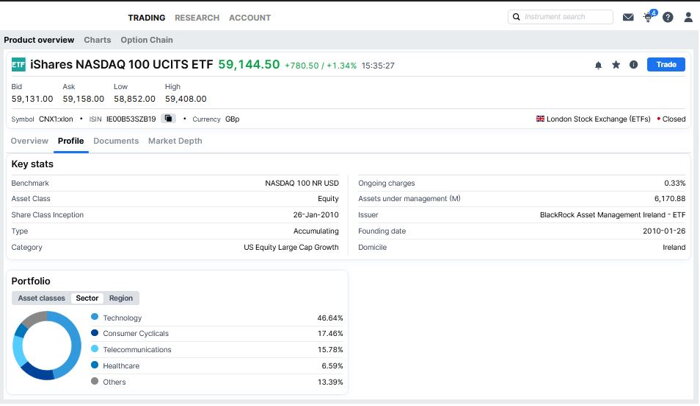Click the help question mark icon
This screenshot has width=700, height=406.
[668, 17]
